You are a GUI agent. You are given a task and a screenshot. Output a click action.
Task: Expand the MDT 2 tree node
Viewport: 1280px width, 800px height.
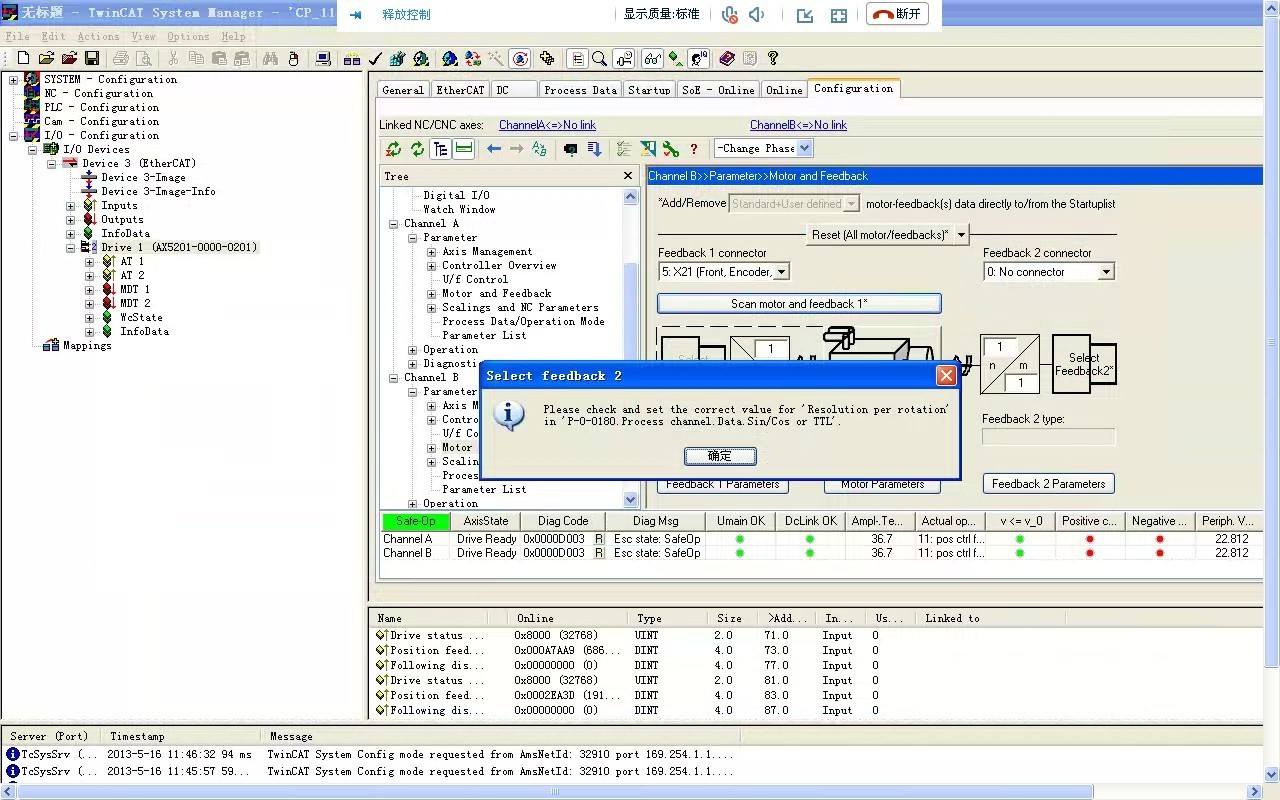[x=89, y=303]
